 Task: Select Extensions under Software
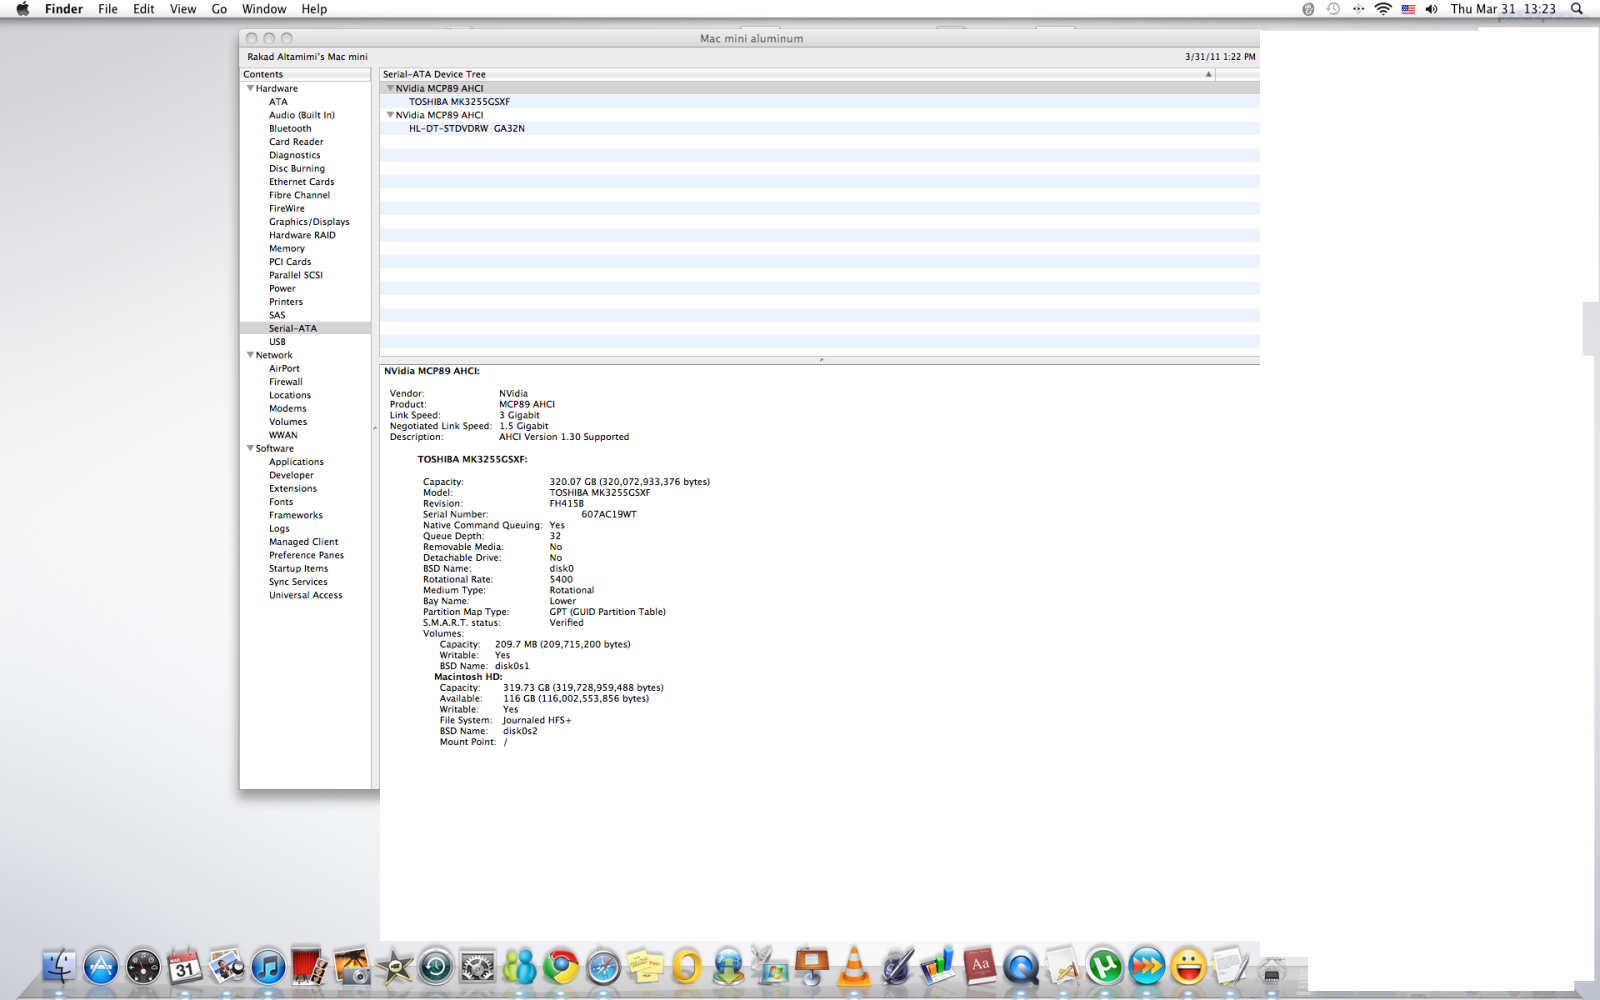coord(293,489)
